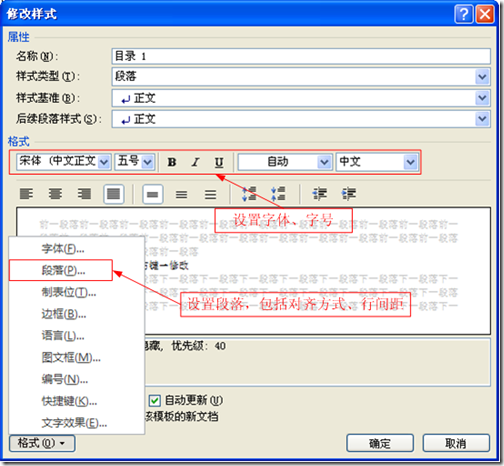Increase indent icon
The image size is (504, 466).
click(x=349, y=194)
